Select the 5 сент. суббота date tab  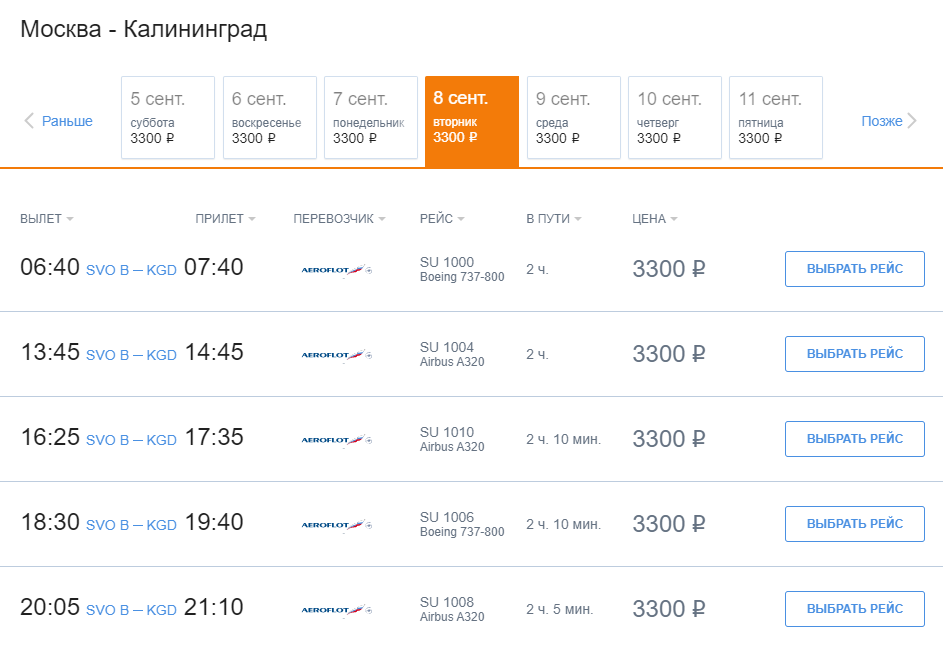point(168,117)
